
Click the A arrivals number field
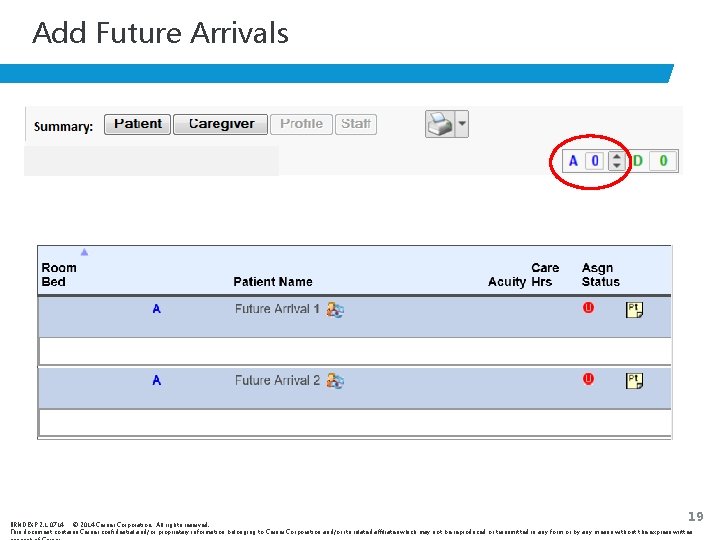pos(594,160)
